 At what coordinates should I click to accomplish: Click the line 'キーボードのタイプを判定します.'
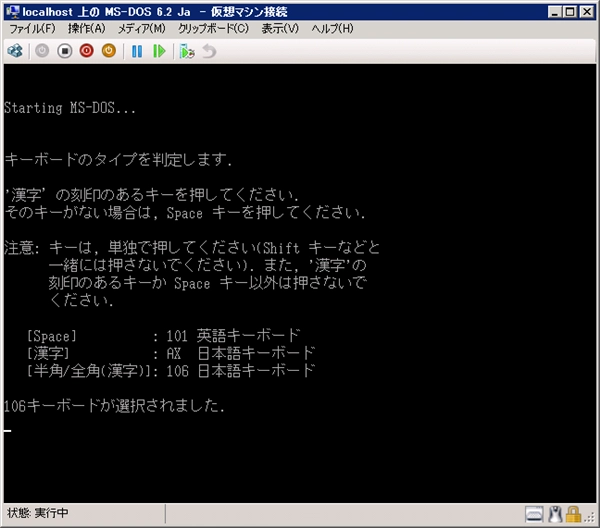(118, 160)
